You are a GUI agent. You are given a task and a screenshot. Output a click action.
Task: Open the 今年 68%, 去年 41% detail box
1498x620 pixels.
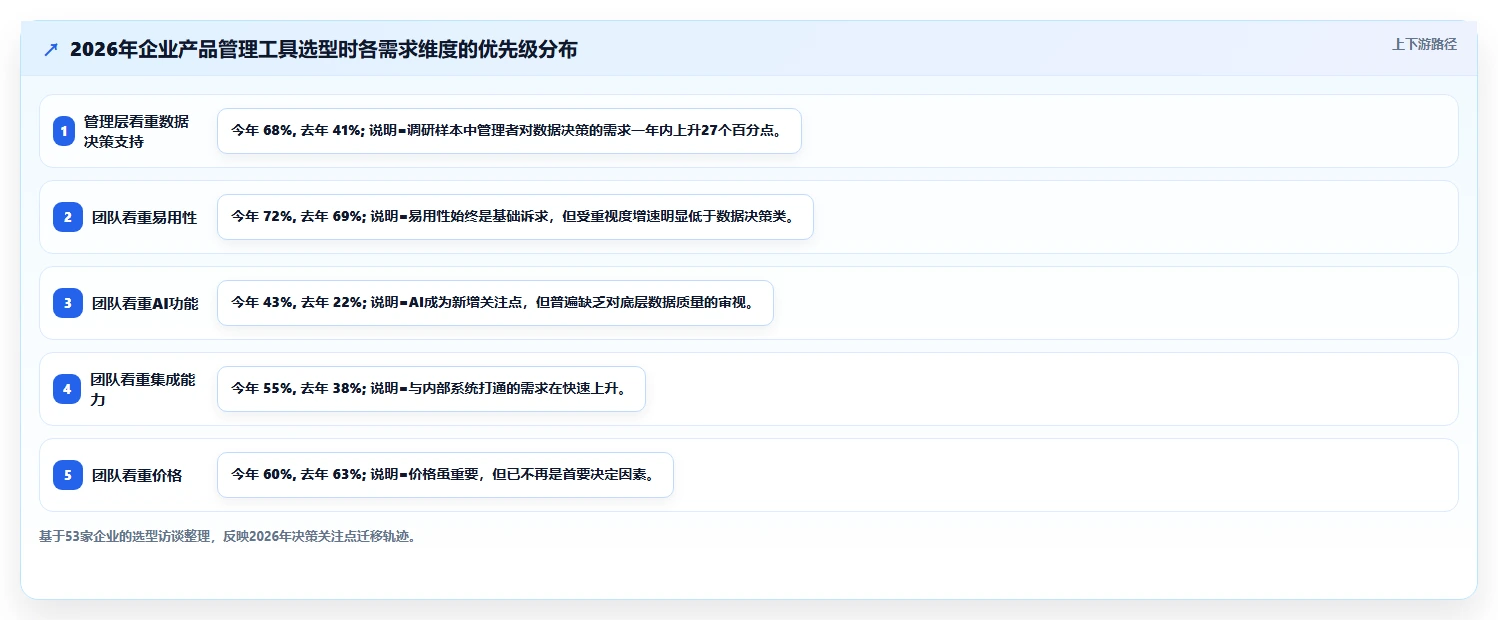509,131
